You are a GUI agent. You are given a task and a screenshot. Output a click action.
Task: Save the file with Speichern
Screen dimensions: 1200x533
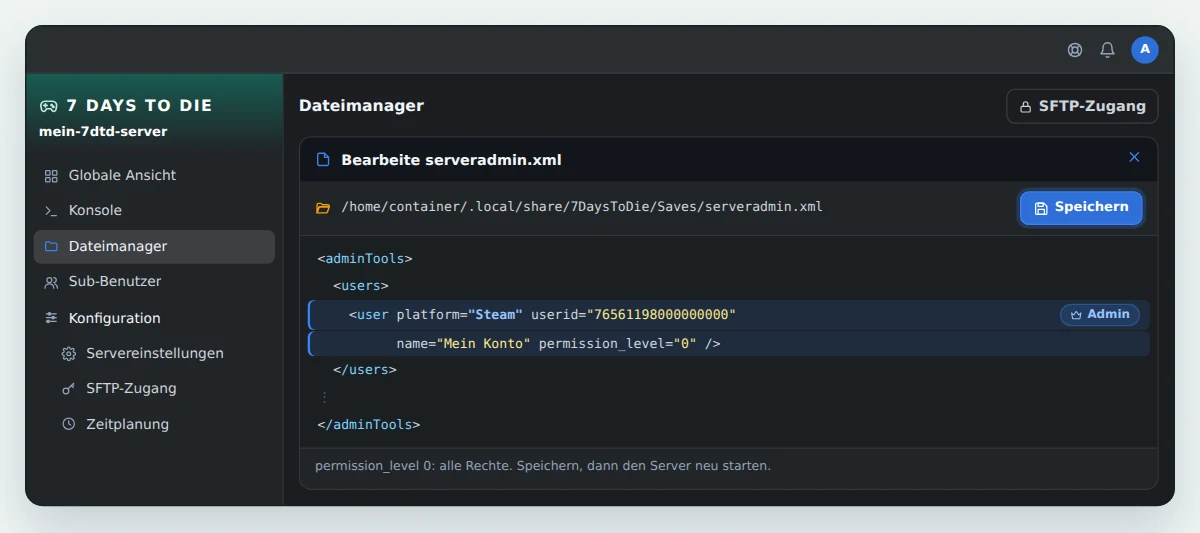click(1081, 208)
